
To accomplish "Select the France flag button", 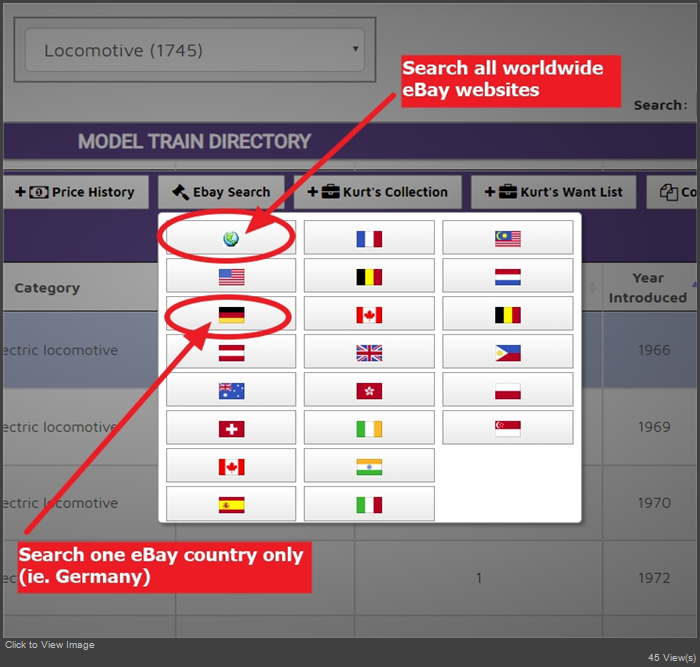I will (x=369, y=238).
